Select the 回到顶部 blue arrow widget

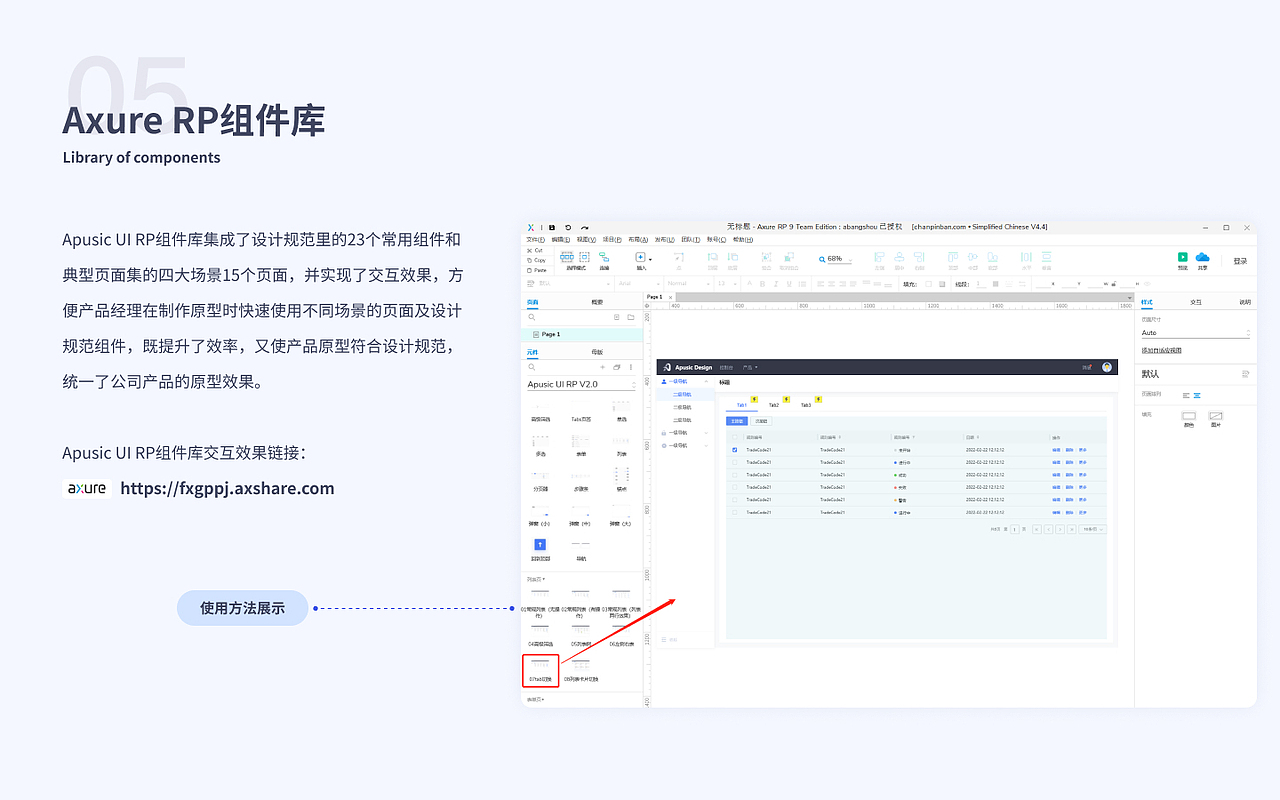540,545
